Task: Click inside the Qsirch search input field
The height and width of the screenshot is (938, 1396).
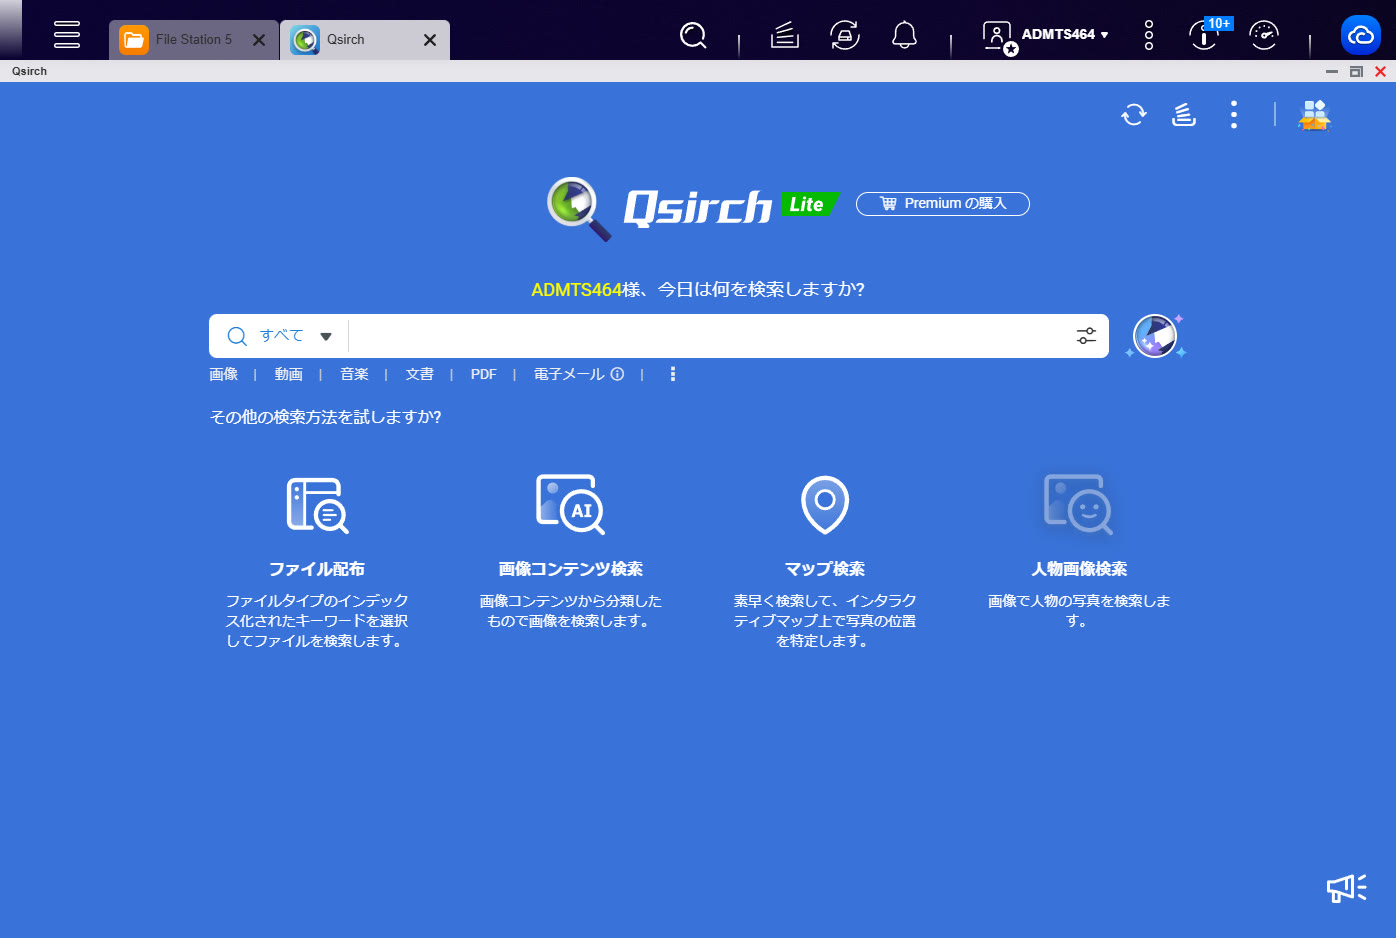Action: coord(700,336)
